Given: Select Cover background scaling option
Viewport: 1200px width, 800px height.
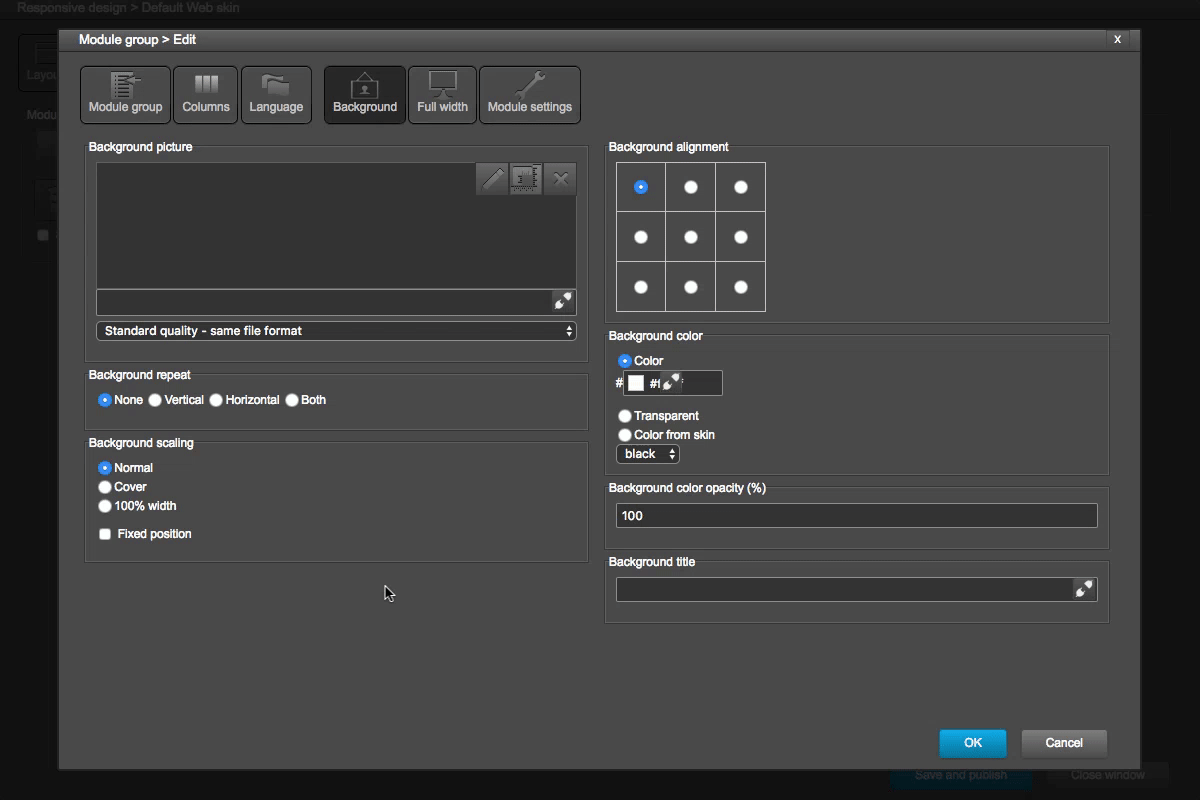Looking at the screenshot, I should click(x=105, y=487).
